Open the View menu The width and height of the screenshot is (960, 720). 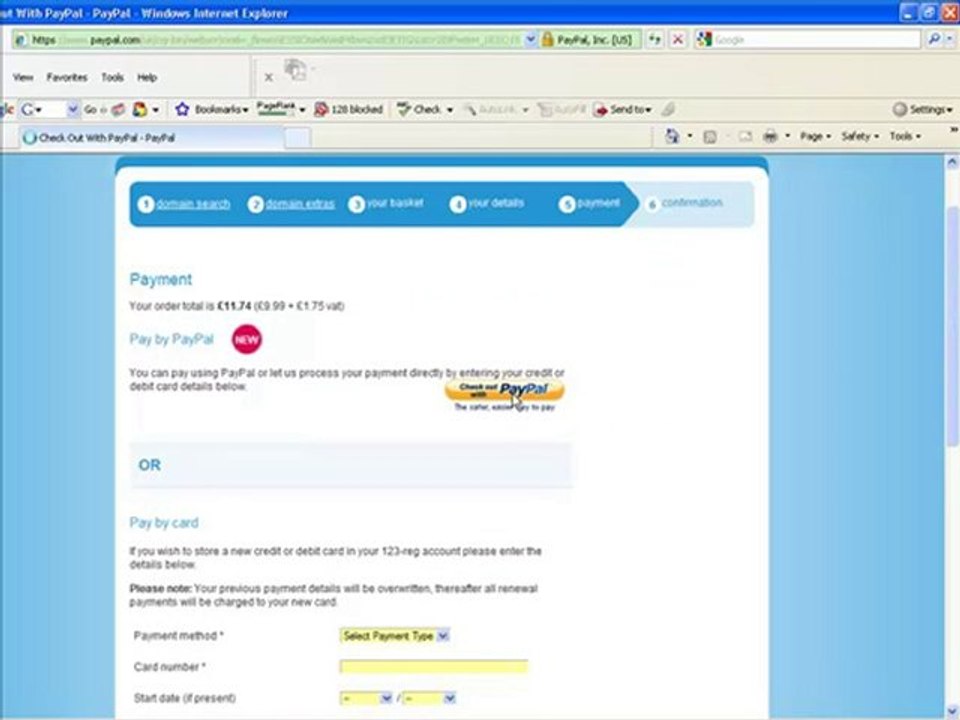tap(23, 77)
